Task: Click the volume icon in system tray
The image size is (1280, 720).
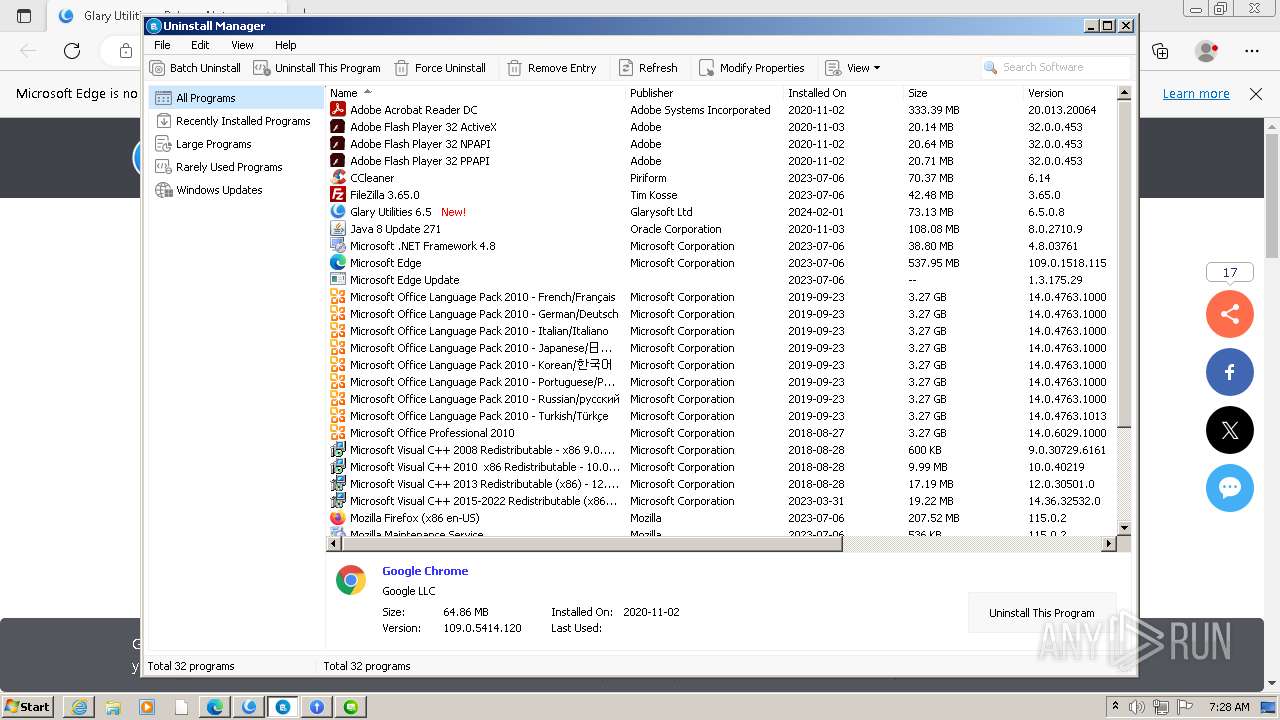Action: pos(1138,706)
